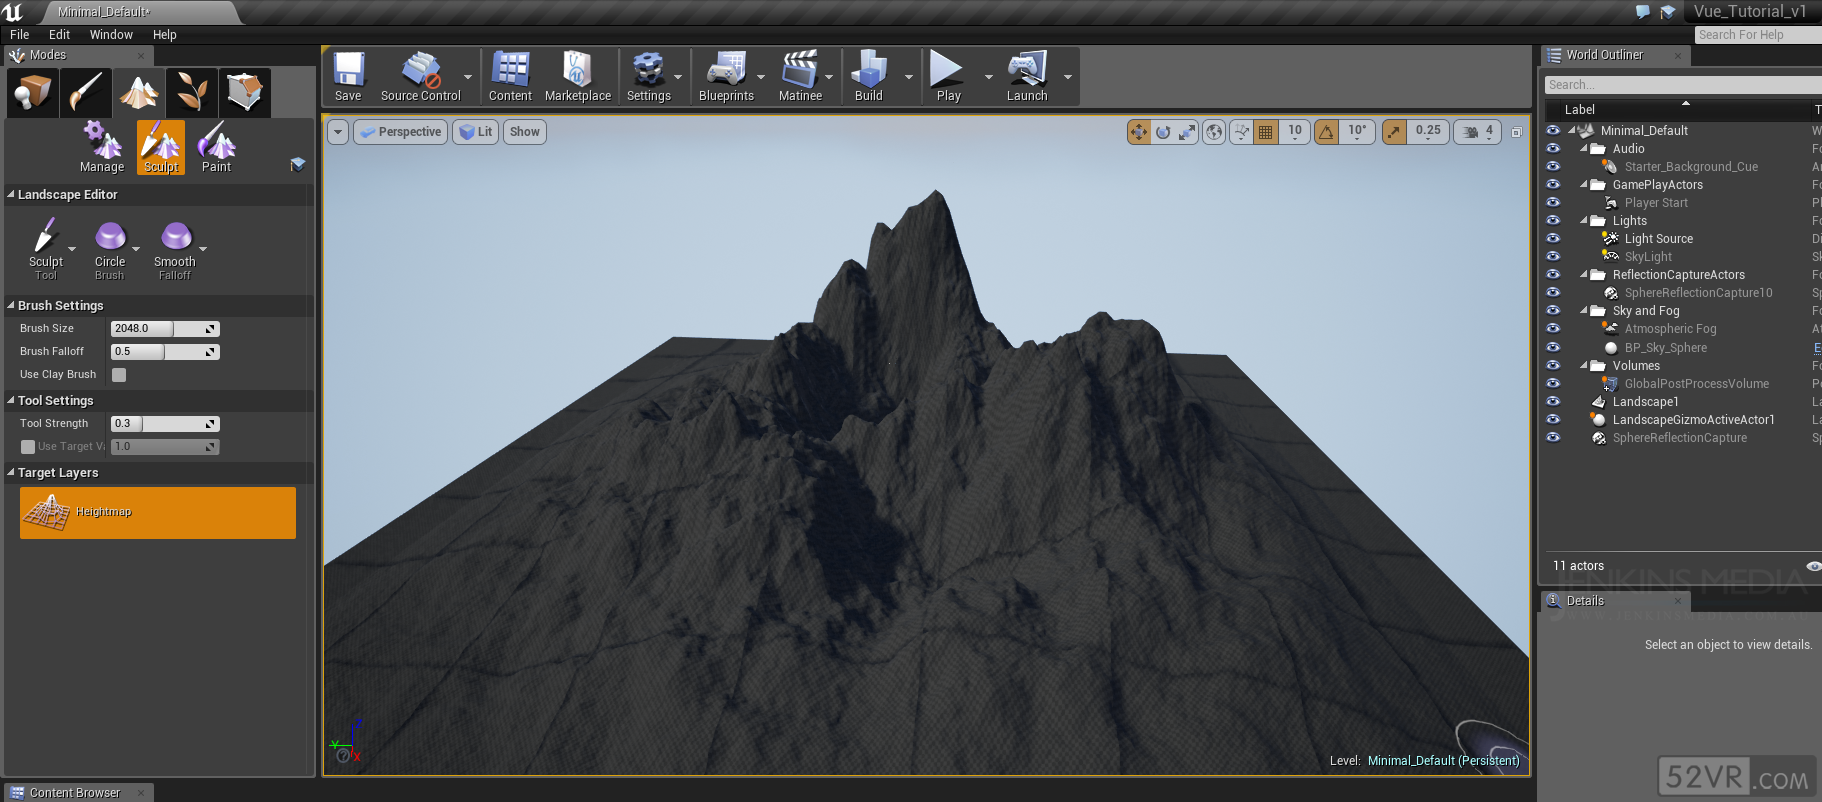Select the Heightmap target layer
This screenshot has width=1822, height=802.
(158, 513)
